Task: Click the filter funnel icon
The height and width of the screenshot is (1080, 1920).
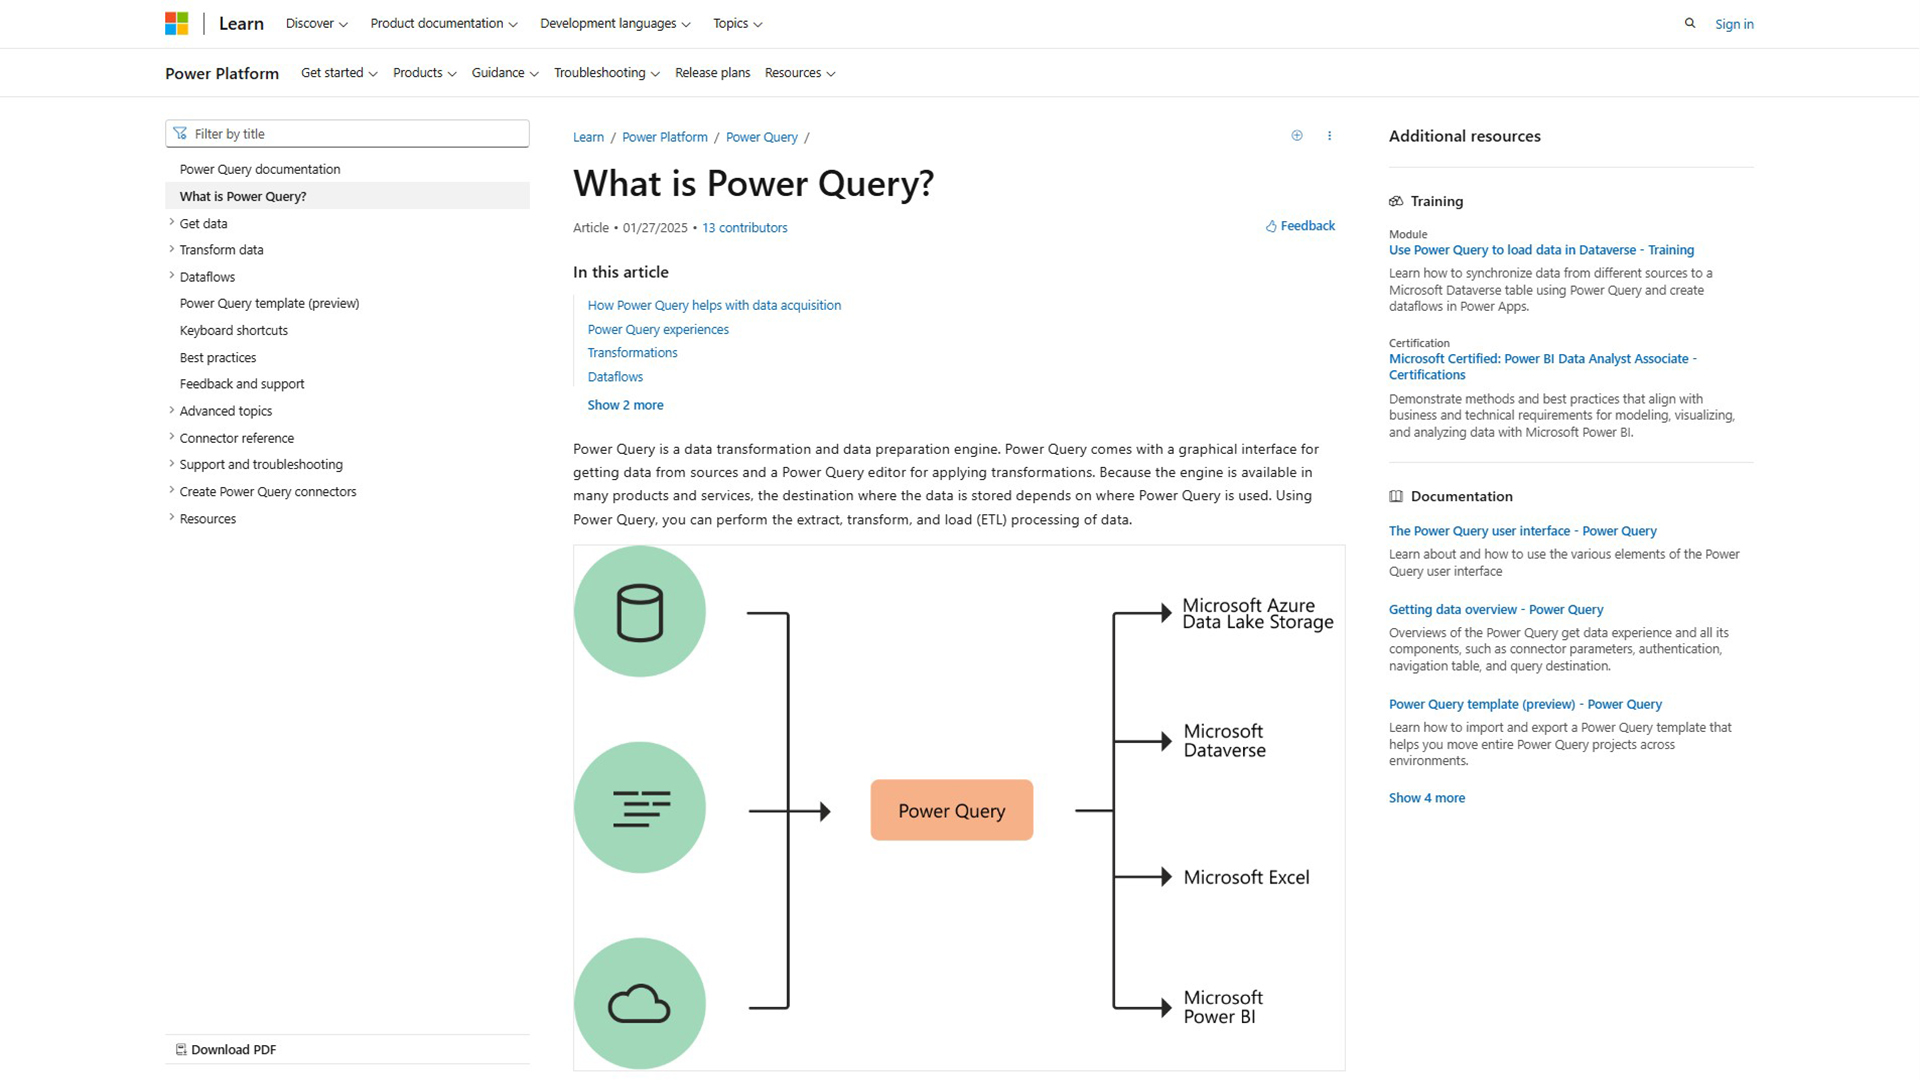Action: click(x=180, y=133)
